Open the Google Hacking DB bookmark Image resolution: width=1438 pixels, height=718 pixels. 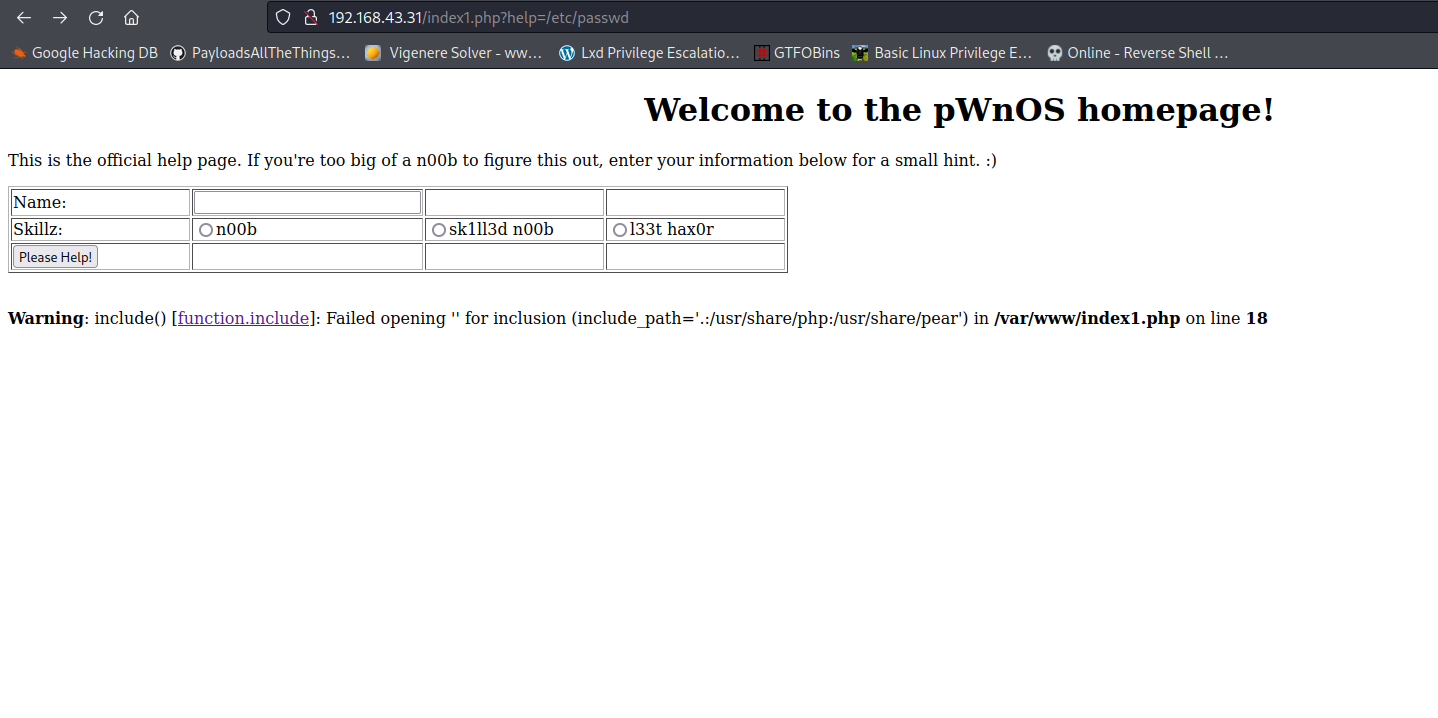click(x=85, y=53)
